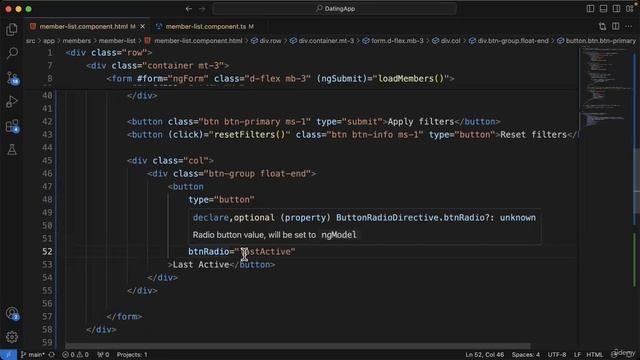Image resolution: width=640 pixels, height=360 pixels.
Task: Click the DatingApp command center search box
Action: coord(334,9)
